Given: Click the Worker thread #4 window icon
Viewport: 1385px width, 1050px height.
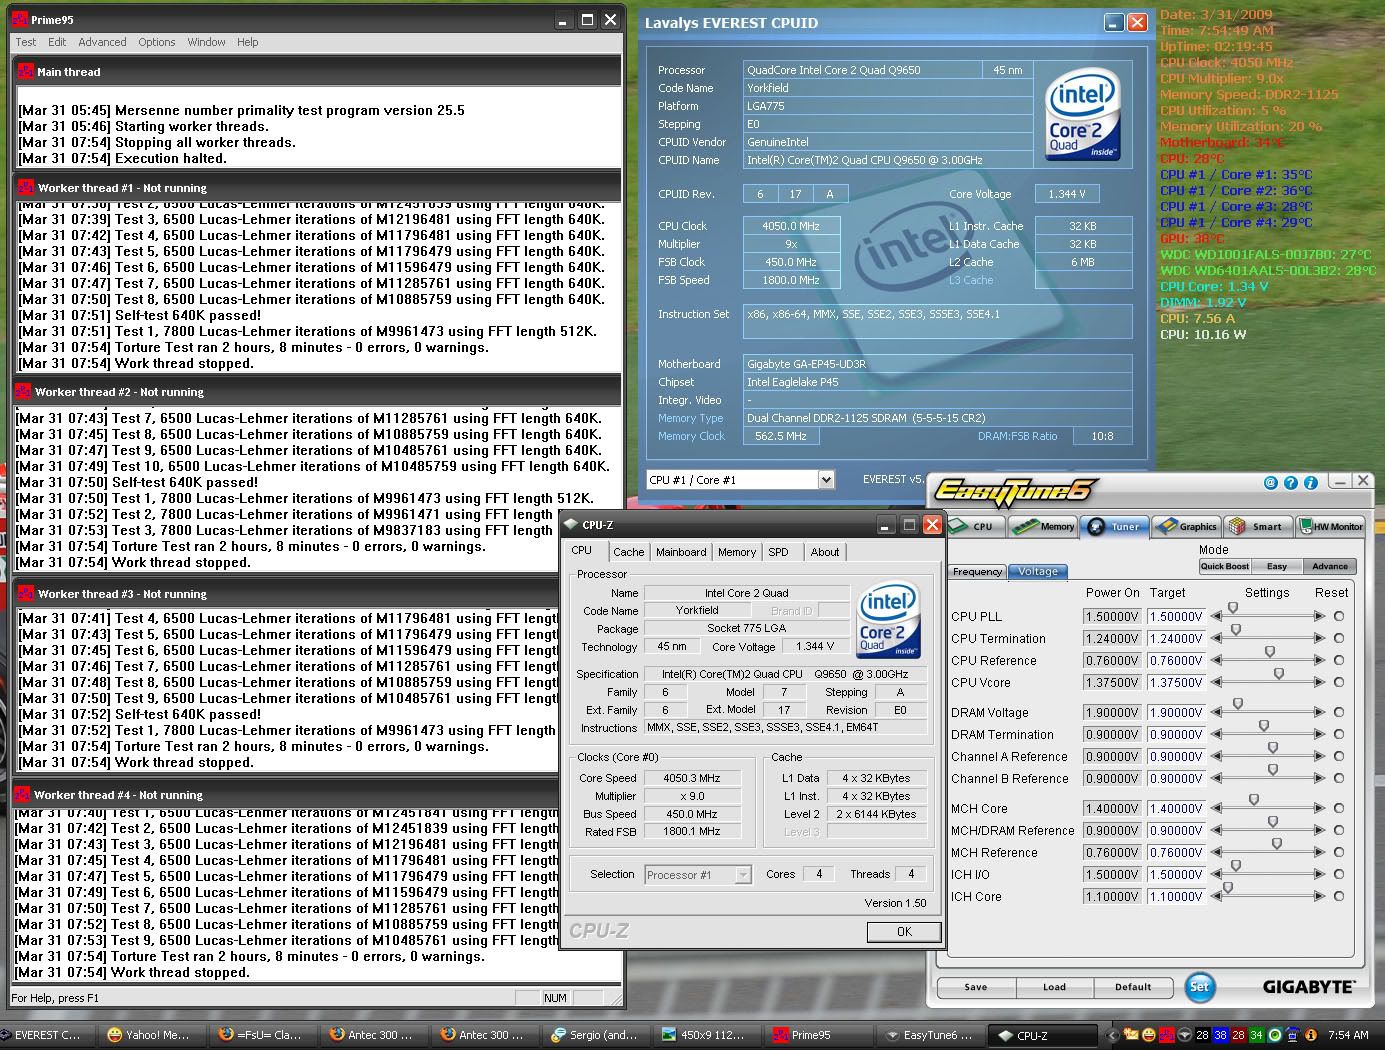Looking at the screenshot, I should [x=23, y=794].
